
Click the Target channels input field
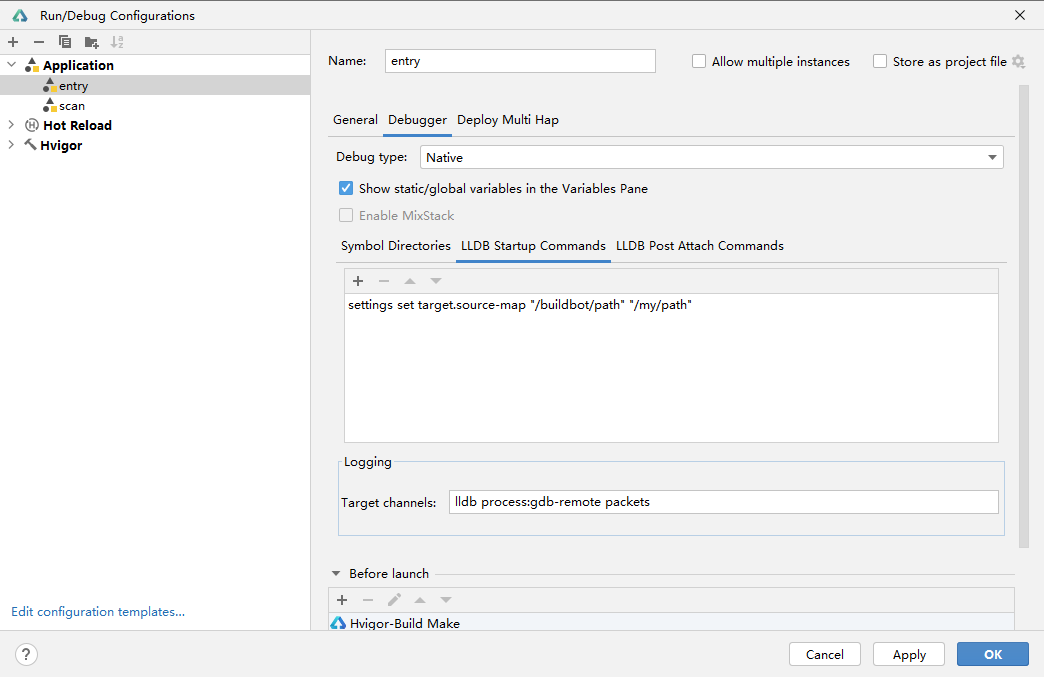(x=723, y=502)
